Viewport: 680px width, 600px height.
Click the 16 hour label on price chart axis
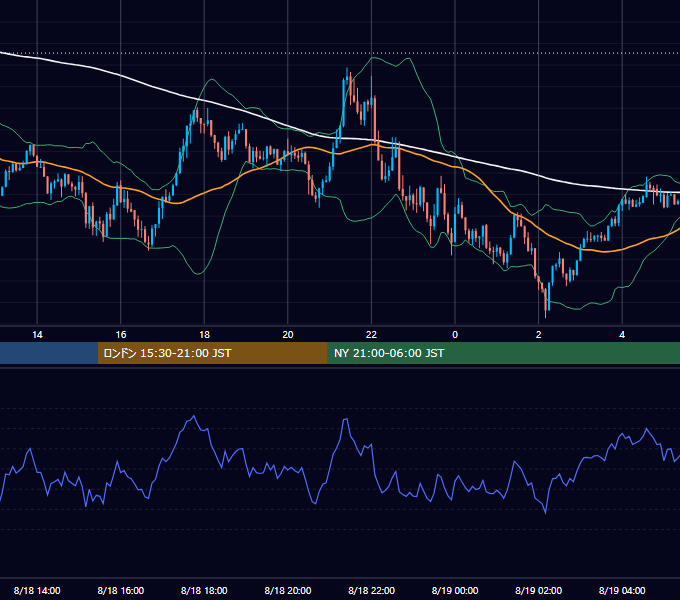pos(121,335)
